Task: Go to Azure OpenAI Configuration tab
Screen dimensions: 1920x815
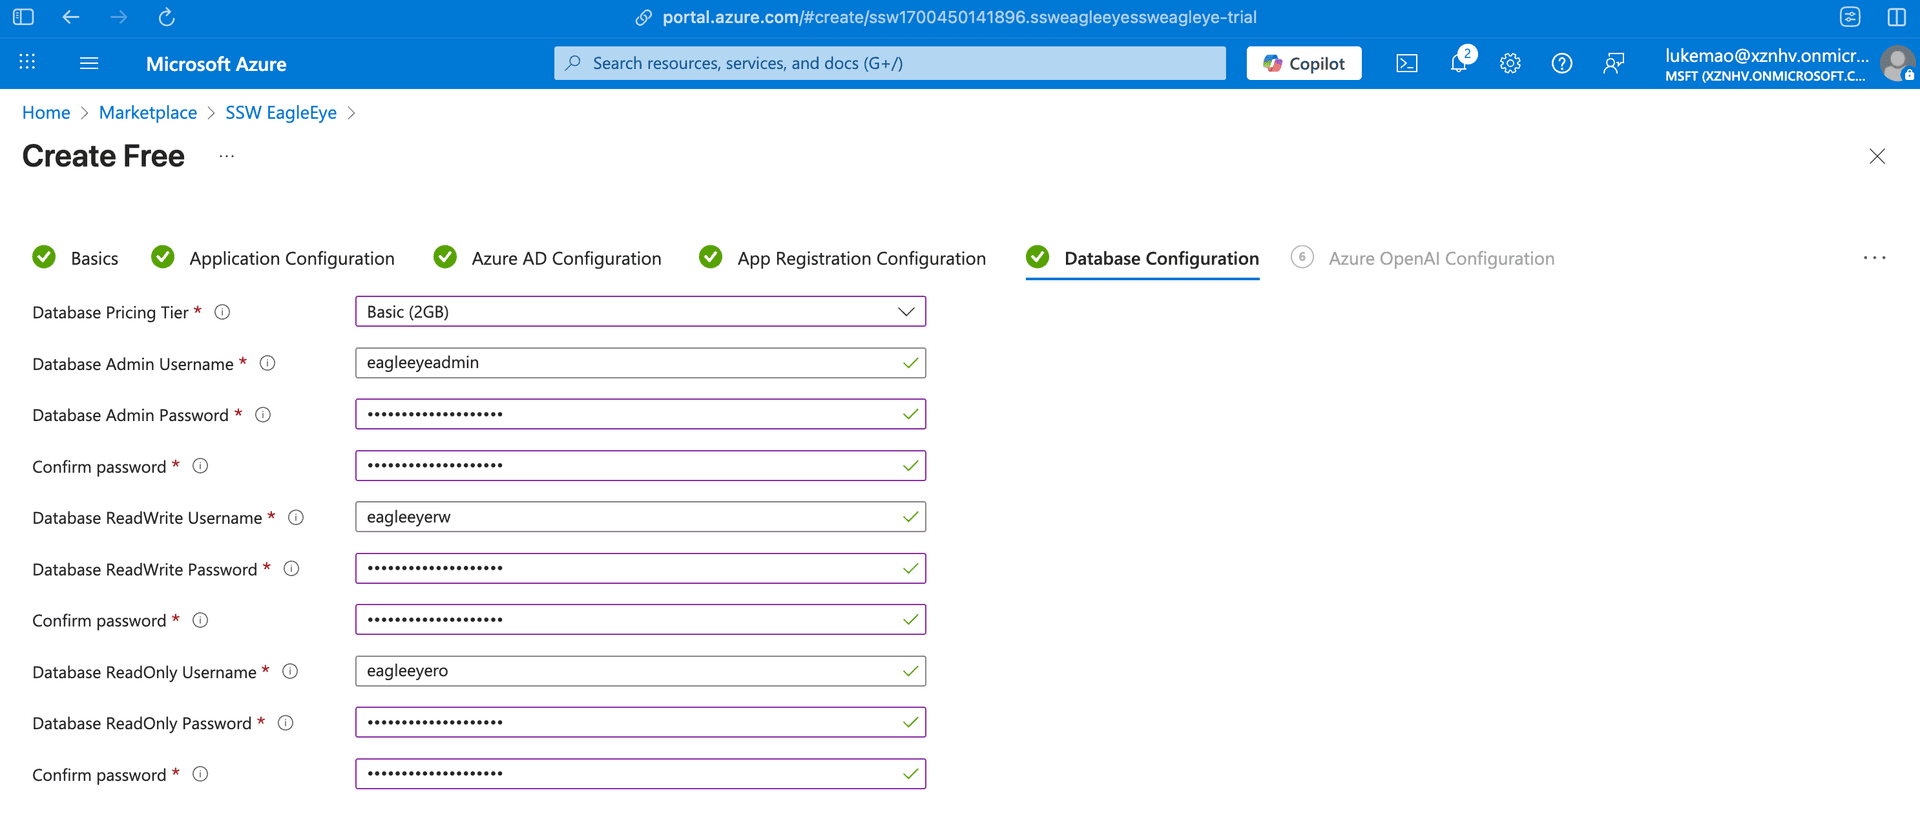Action: pos(1423,258)
